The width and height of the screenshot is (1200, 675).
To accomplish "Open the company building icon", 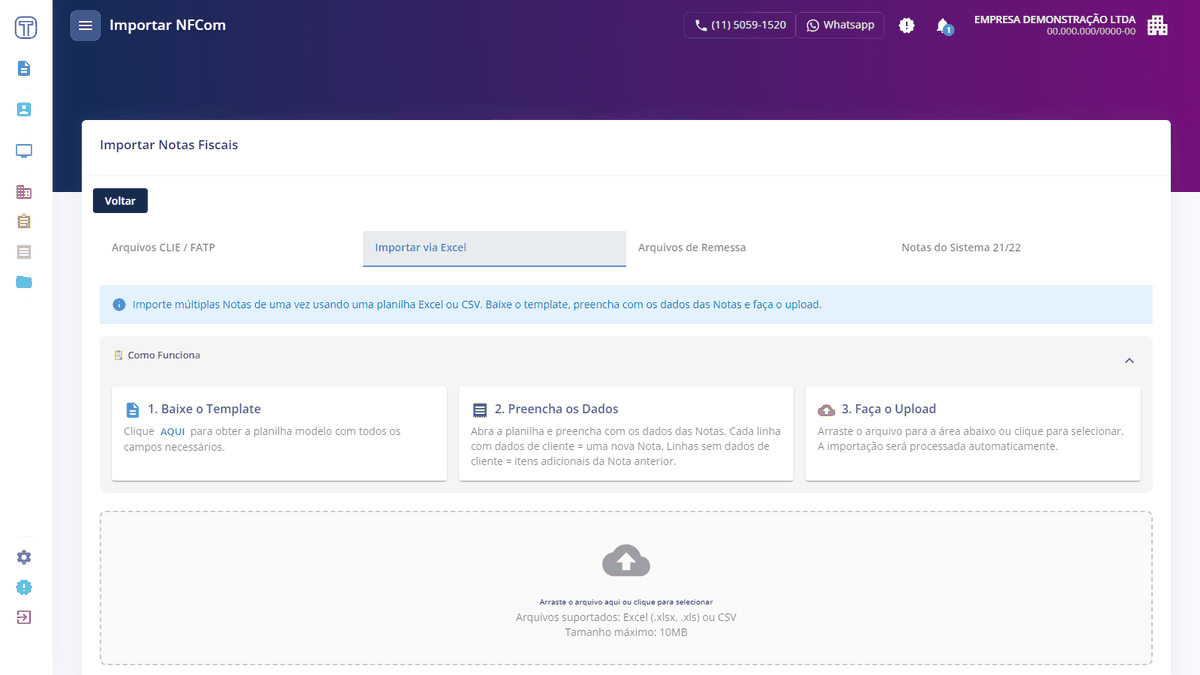I will coord(1157,25).
